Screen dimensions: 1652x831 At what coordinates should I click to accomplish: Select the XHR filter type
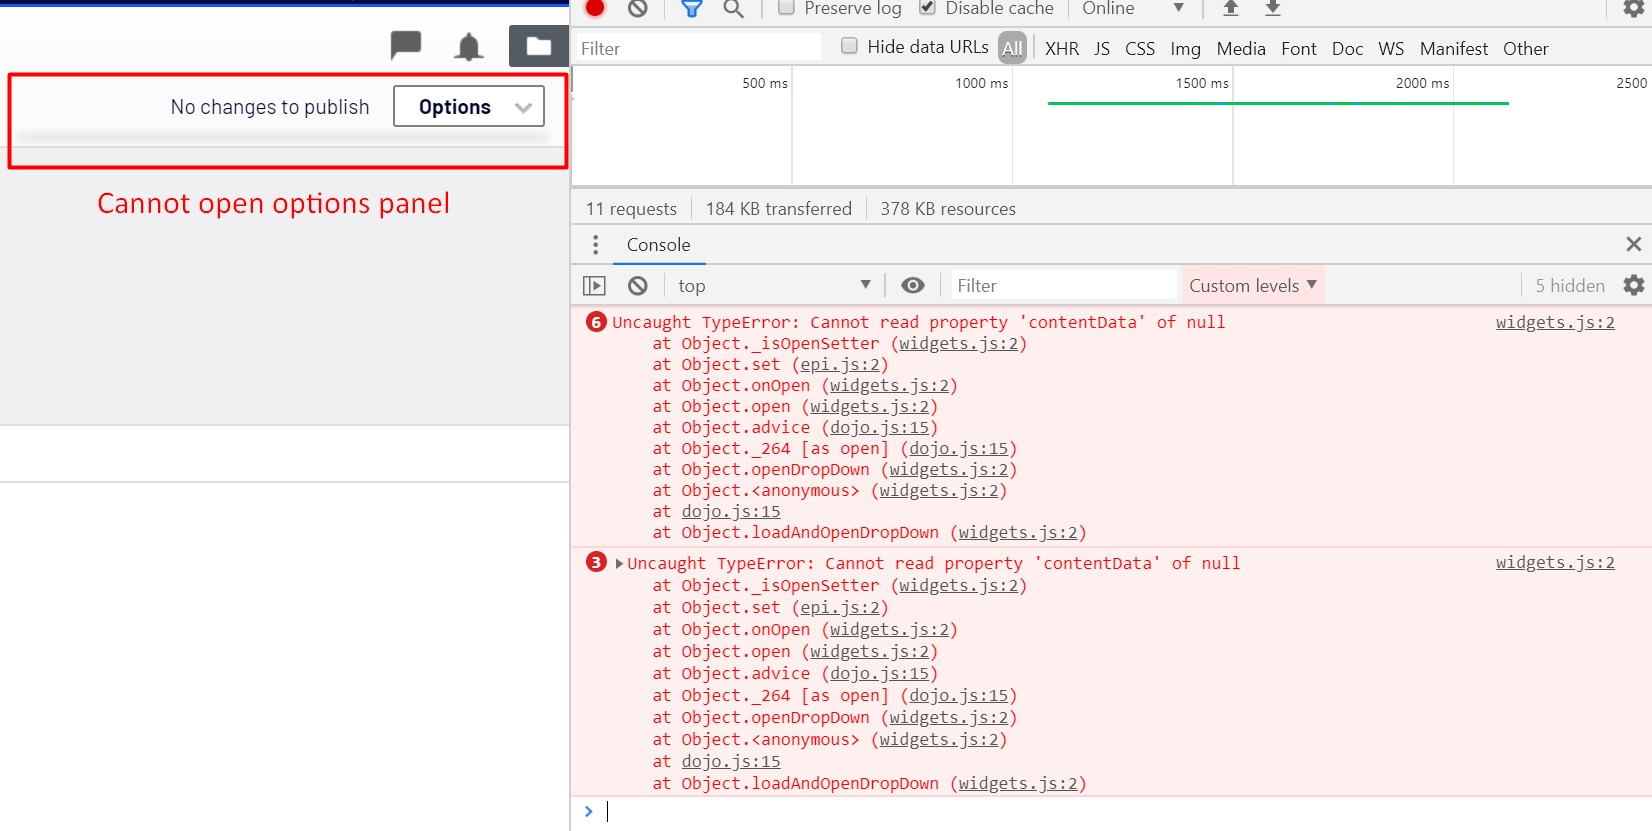coord(1061,49)
